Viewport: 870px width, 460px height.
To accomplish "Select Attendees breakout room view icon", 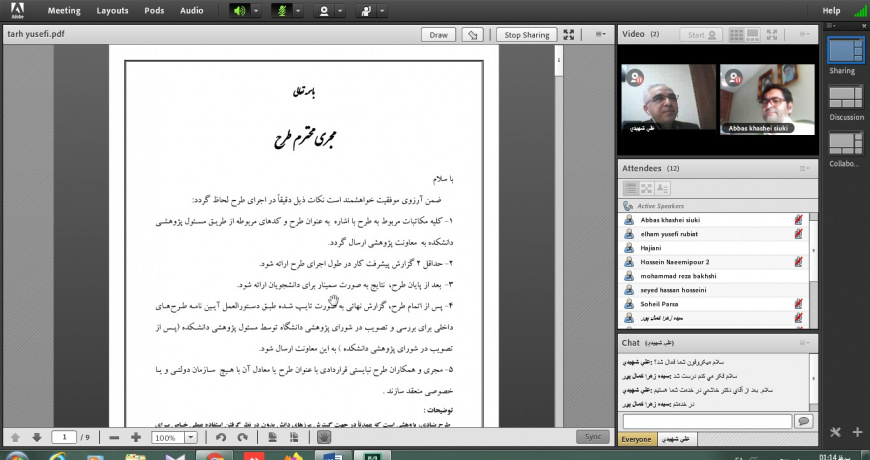I will tap(646, 188).
